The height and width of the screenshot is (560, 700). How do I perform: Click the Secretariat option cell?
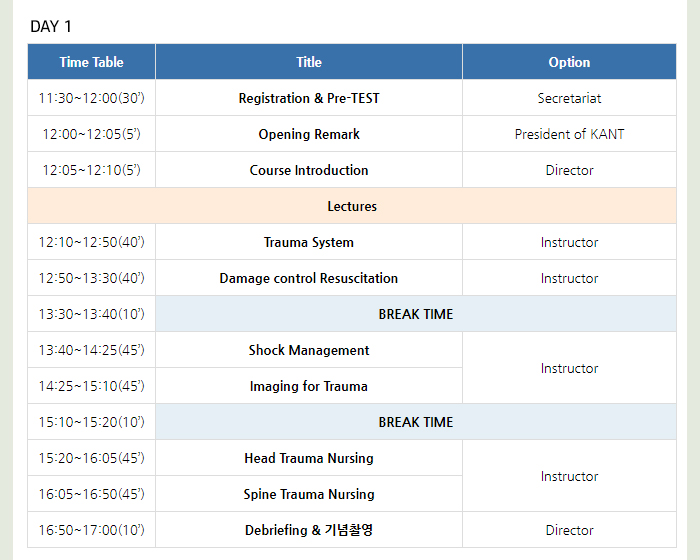point(569,98)
